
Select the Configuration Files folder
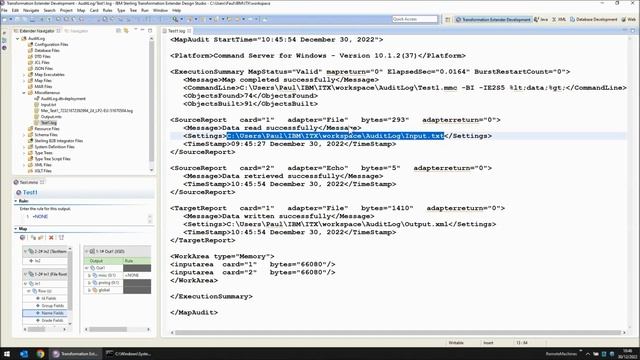tap(51, 44)
